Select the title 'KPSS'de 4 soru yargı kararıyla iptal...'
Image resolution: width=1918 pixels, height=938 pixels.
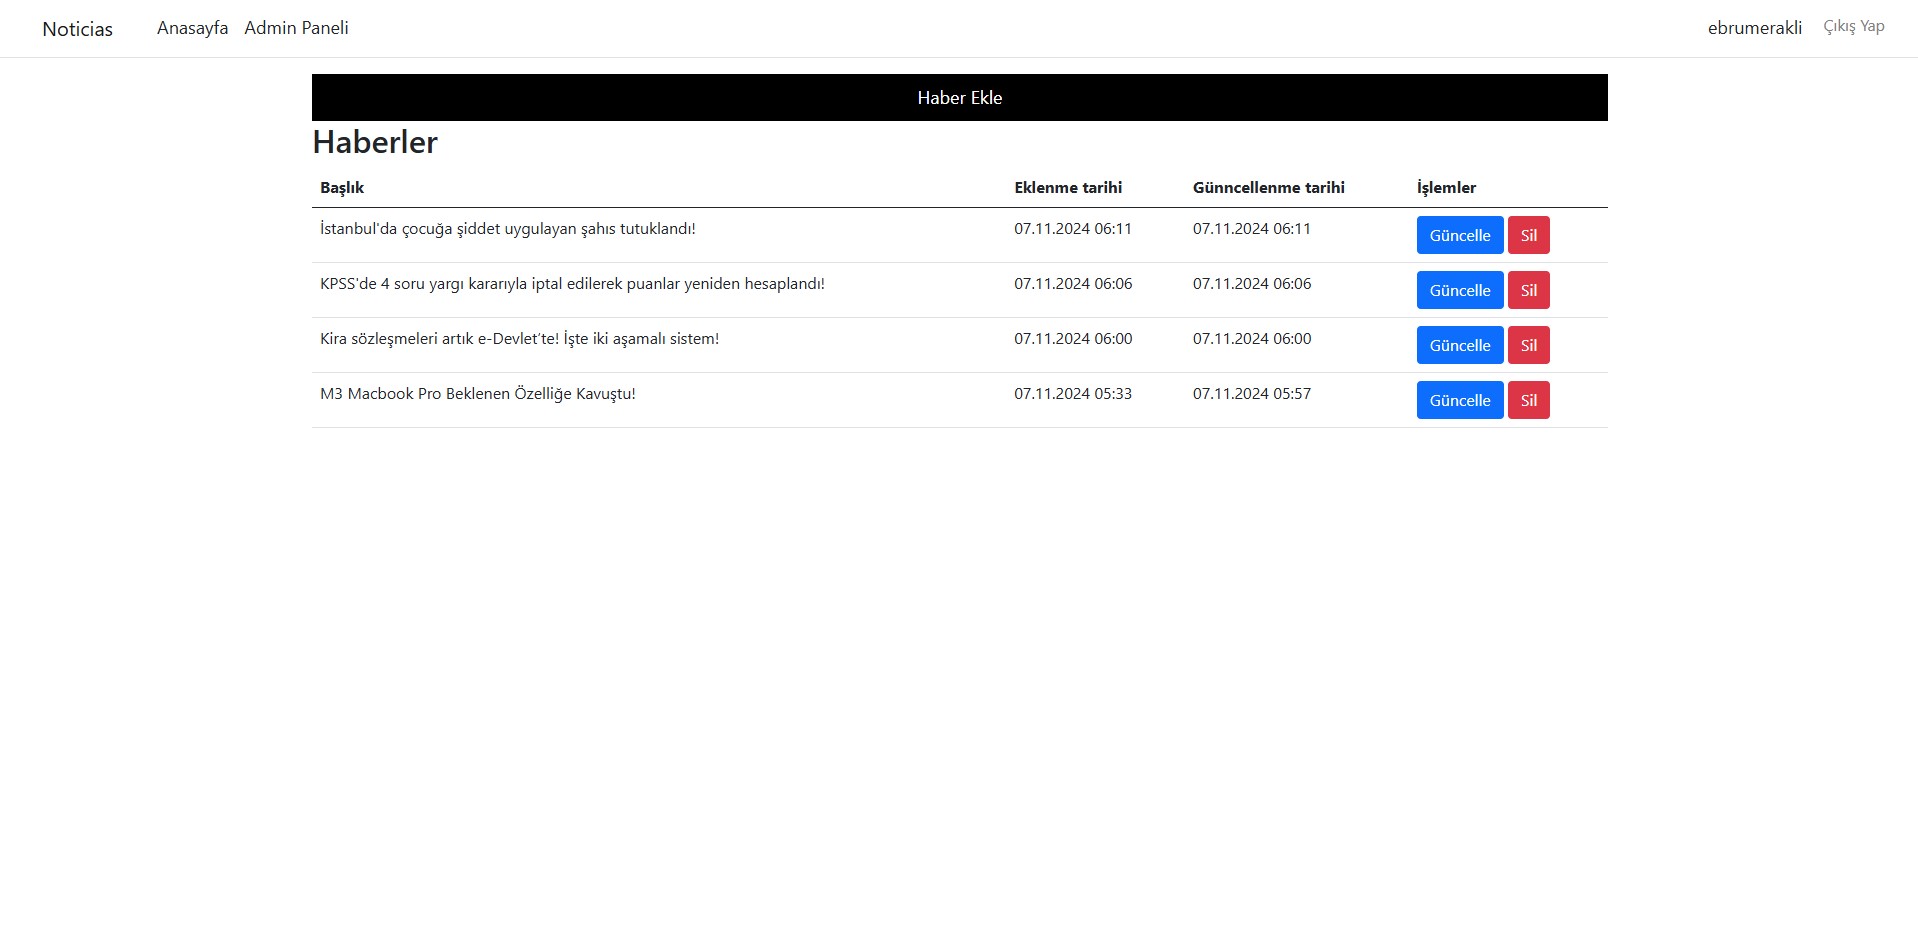point(572,284)
